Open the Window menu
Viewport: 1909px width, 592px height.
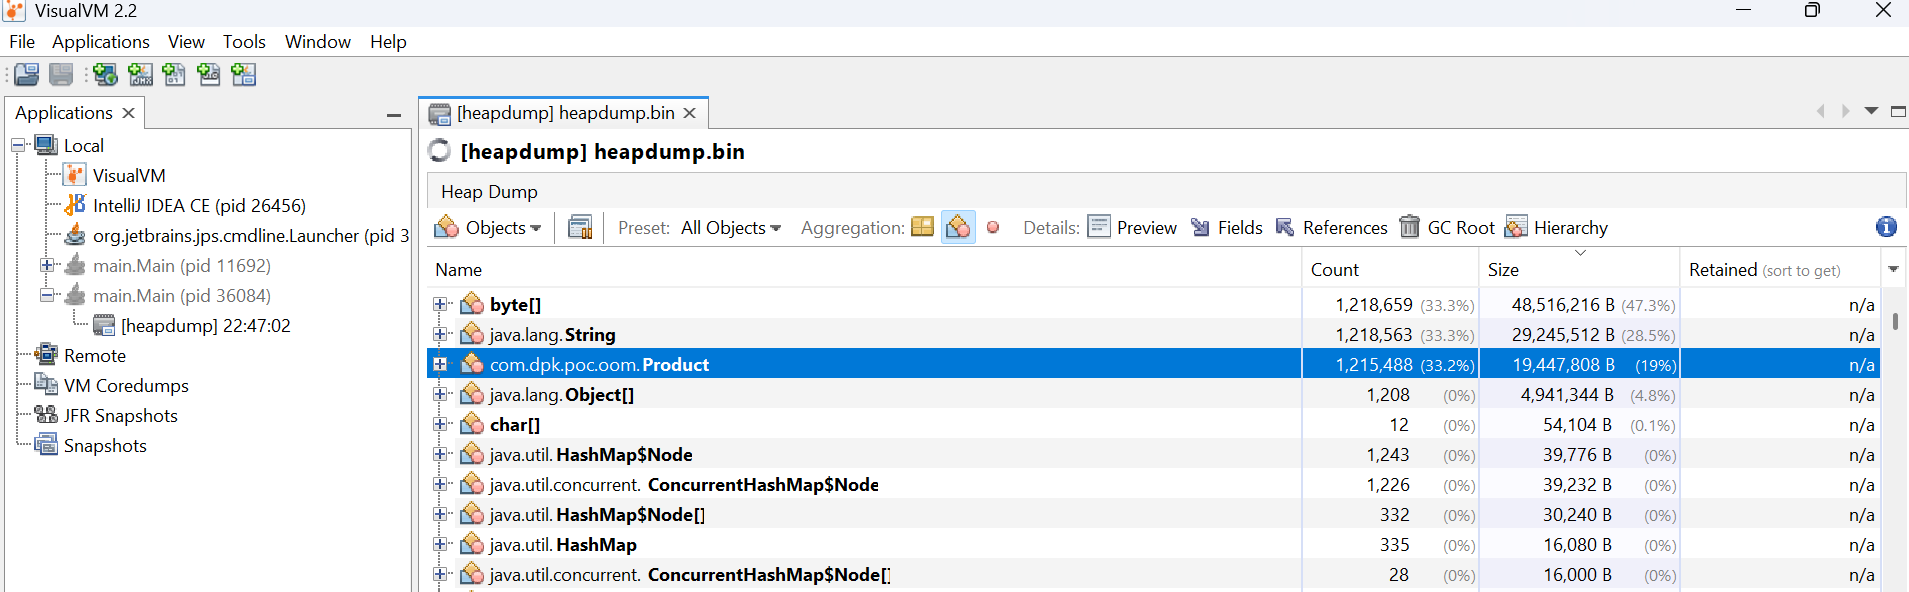(318, 42)
